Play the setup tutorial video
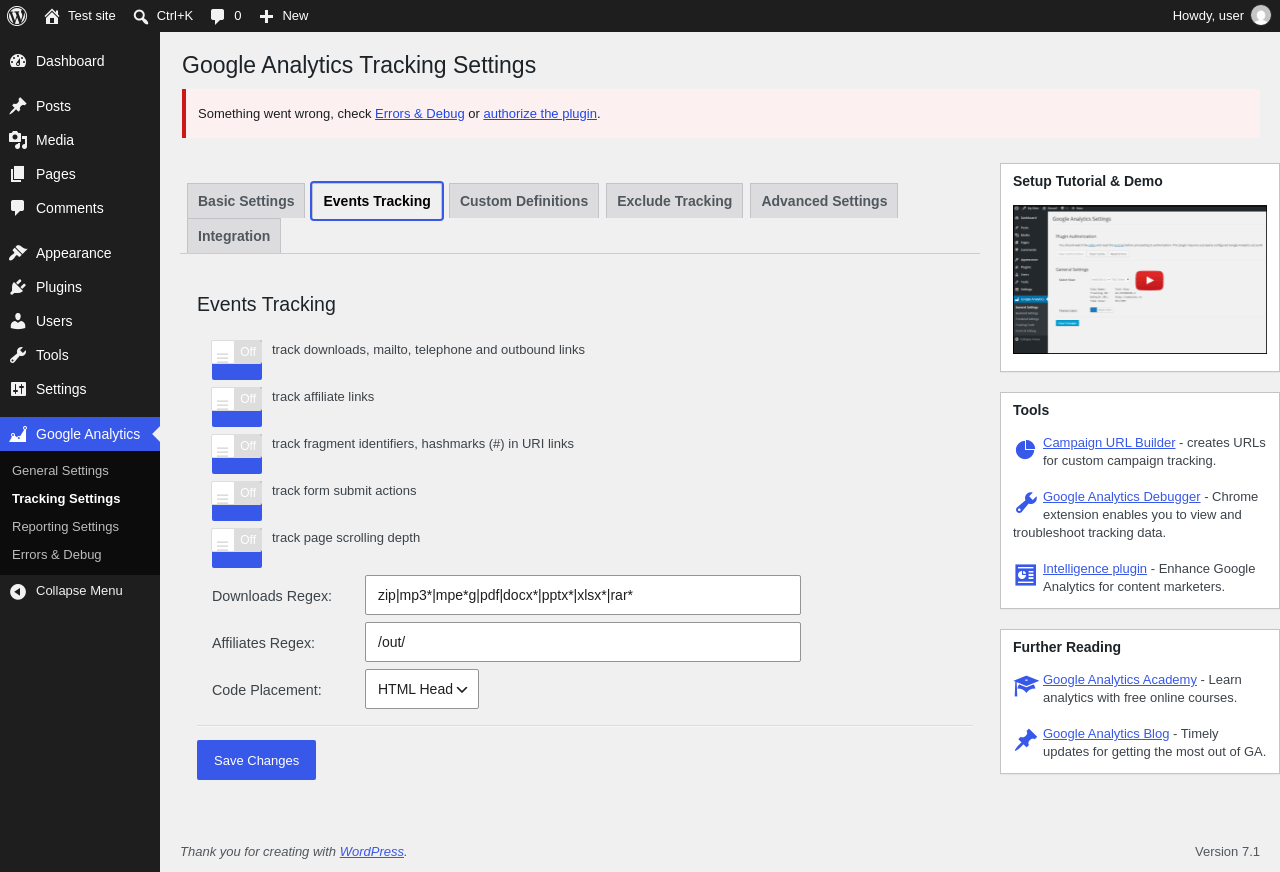Image resolution: width=1280 pixels, height=872 pixels. coord(1149,280)
